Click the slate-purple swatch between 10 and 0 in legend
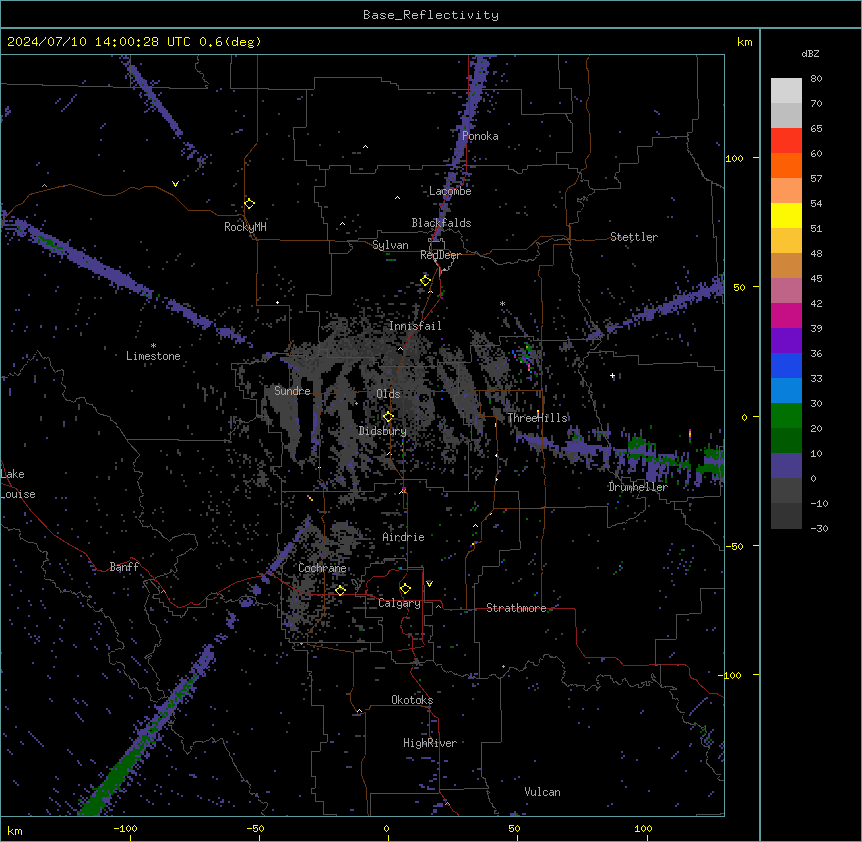This screenshot has width=862, height=842. tap(786, 466)
